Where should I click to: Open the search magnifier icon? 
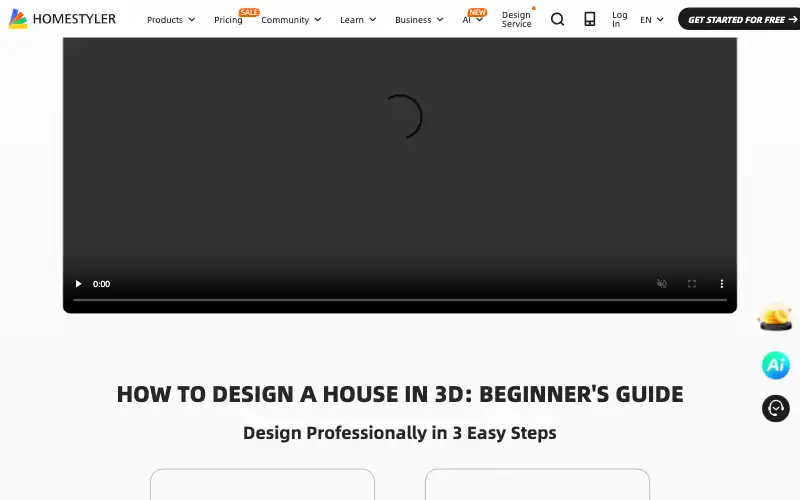(558, 19)
